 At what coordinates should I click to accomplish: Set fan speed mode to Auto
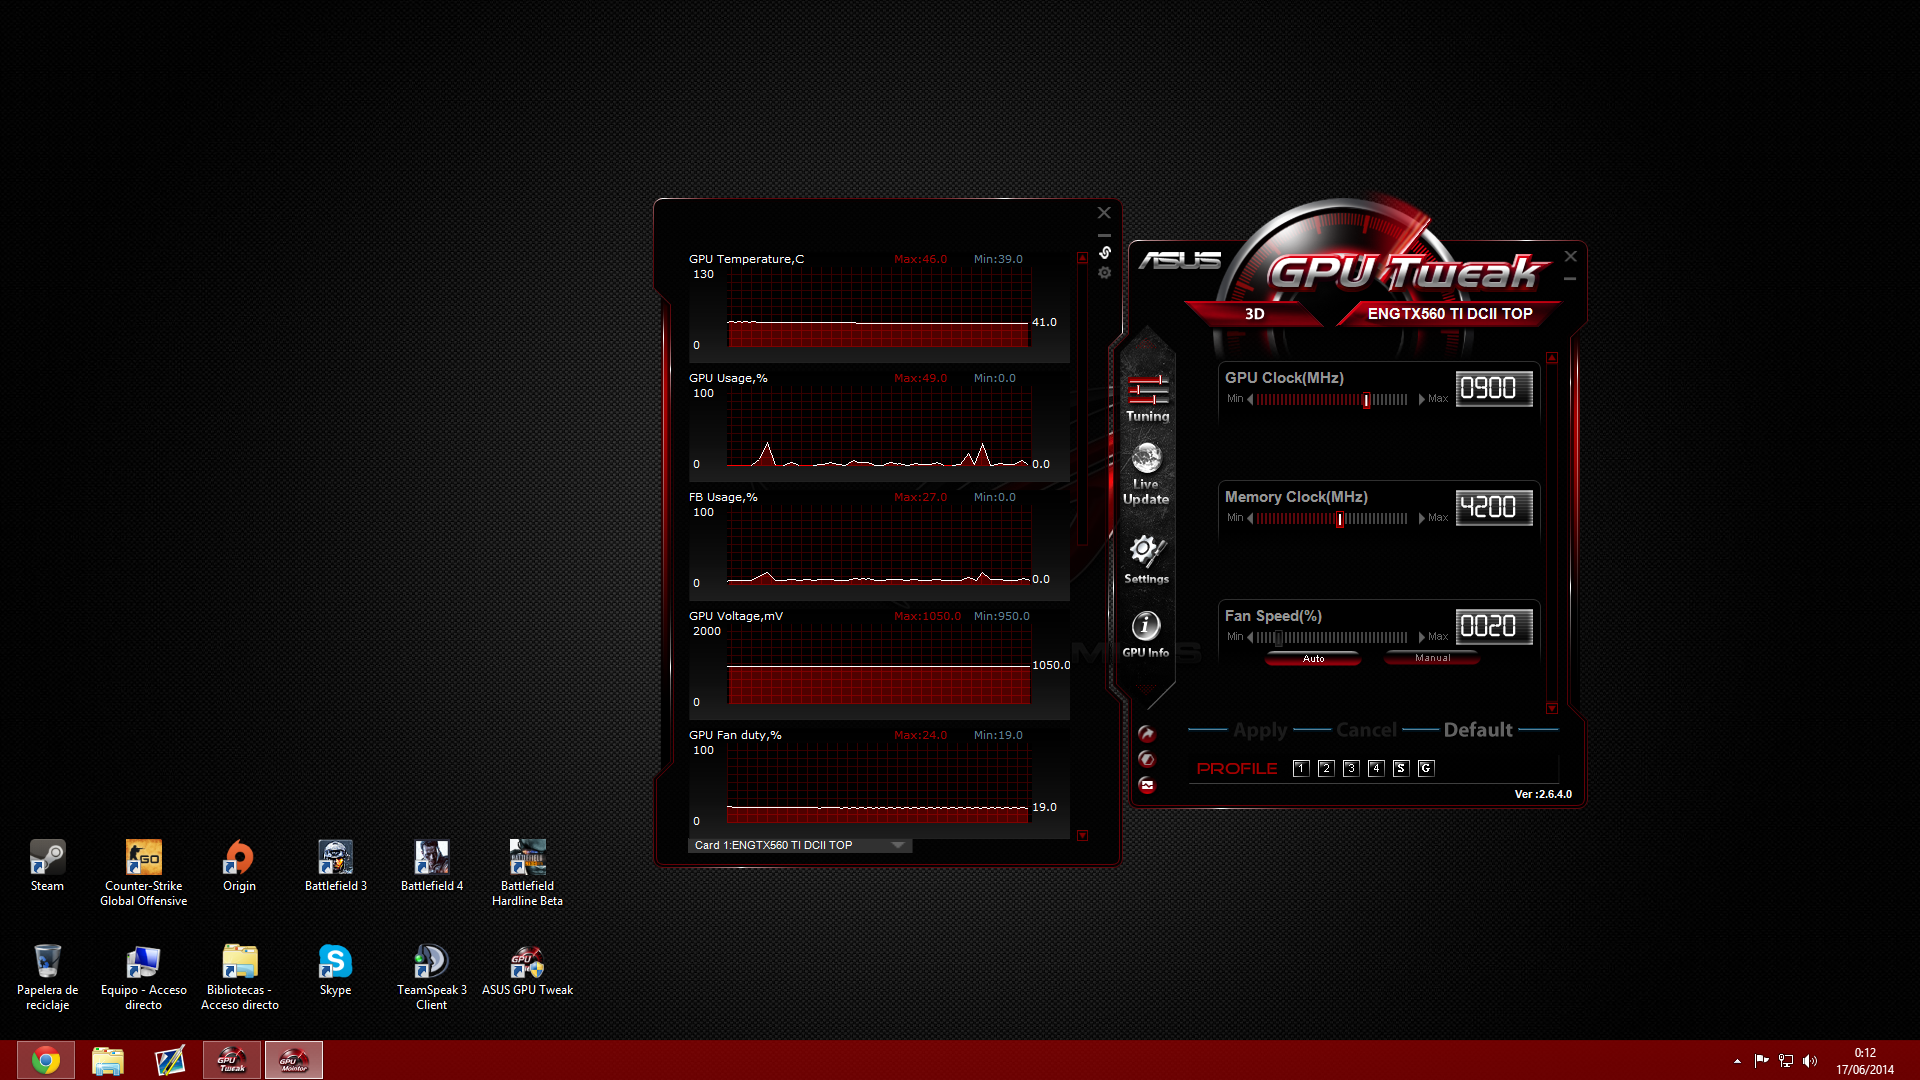coord(1313,659)
